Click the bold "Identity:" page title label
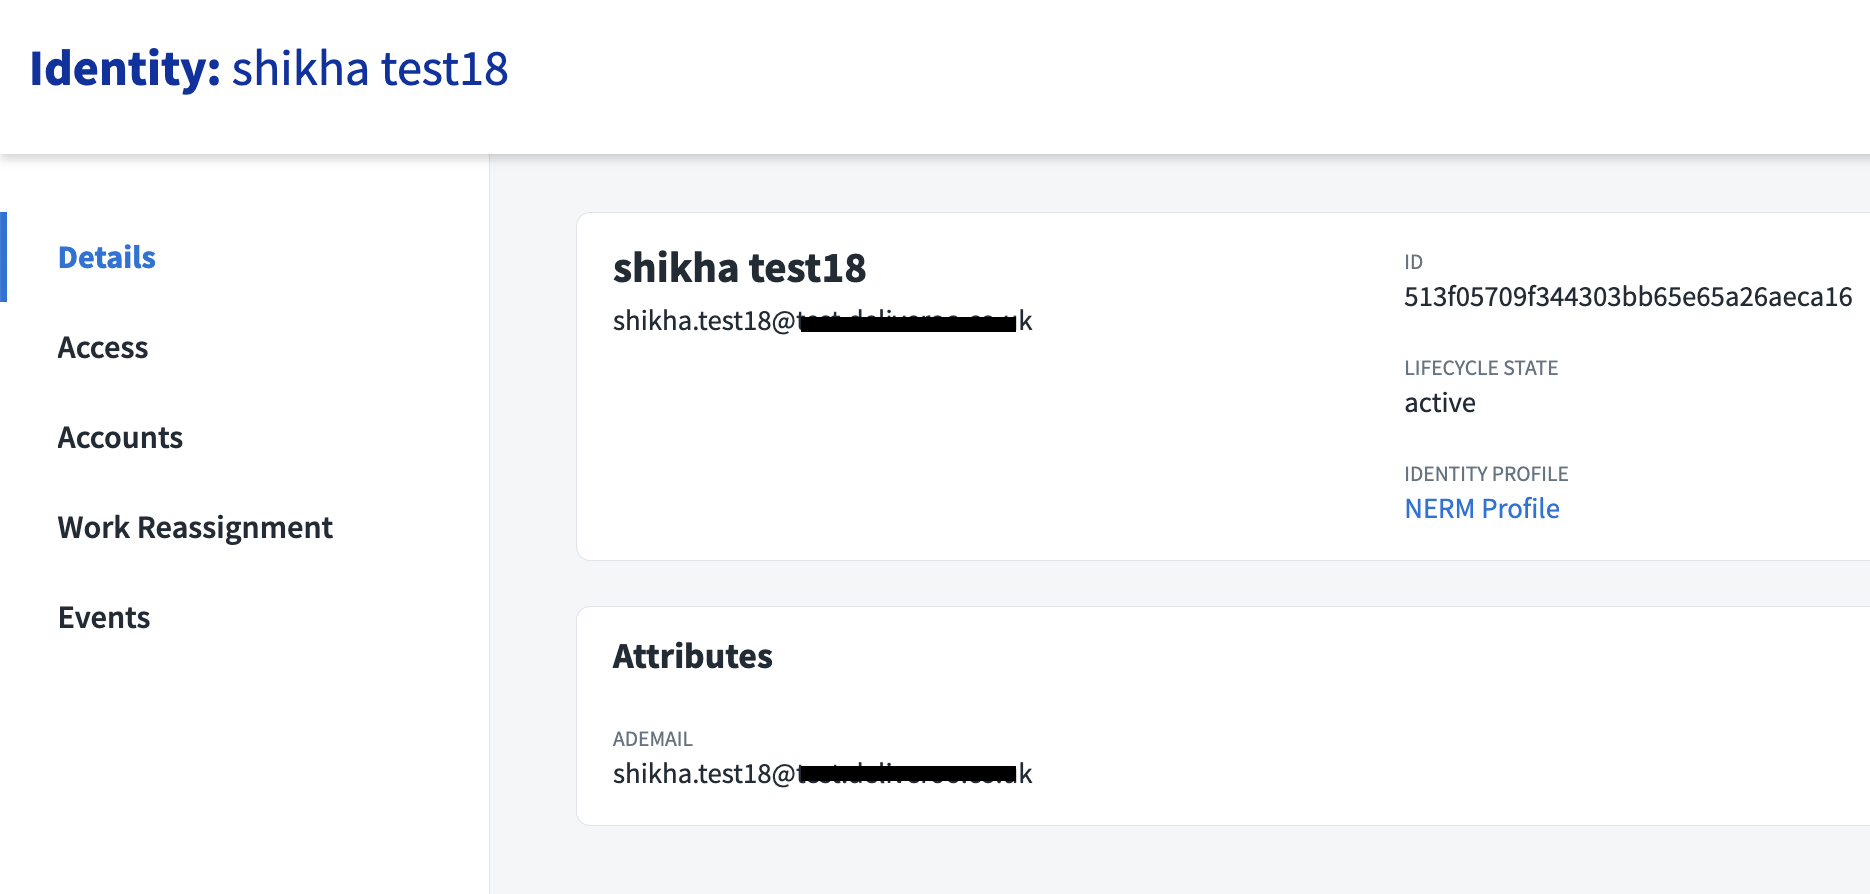 (125, 69)
